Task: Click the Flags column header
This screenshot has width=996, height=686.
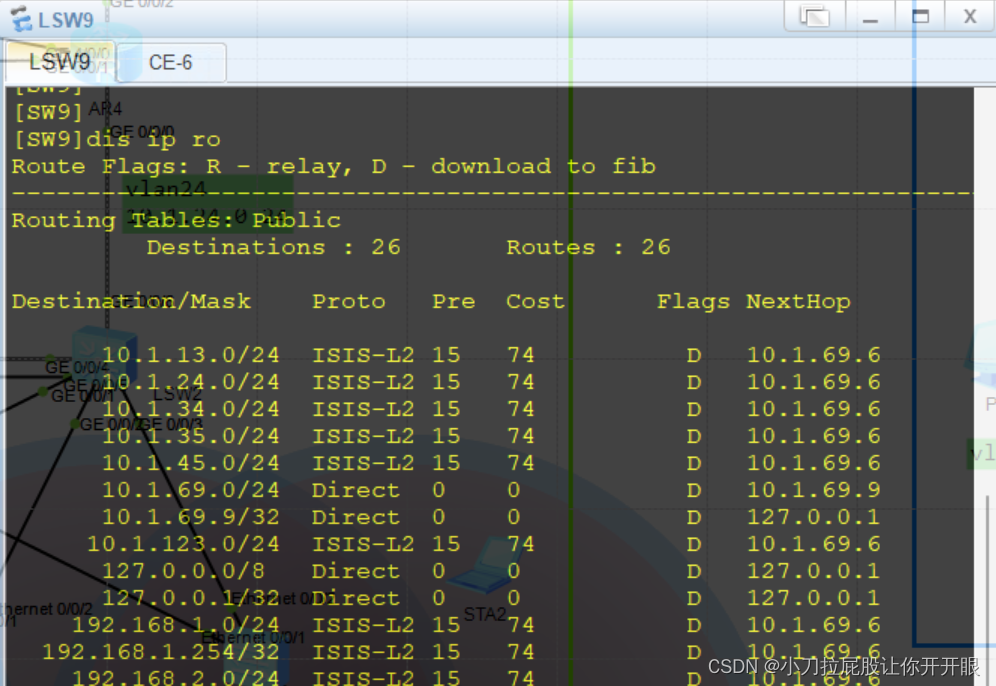Action: (x=694, y=302)
